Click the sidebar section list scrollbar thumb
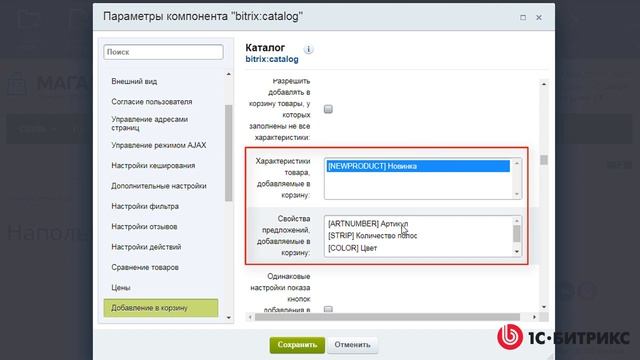 (x=229, y=153)
